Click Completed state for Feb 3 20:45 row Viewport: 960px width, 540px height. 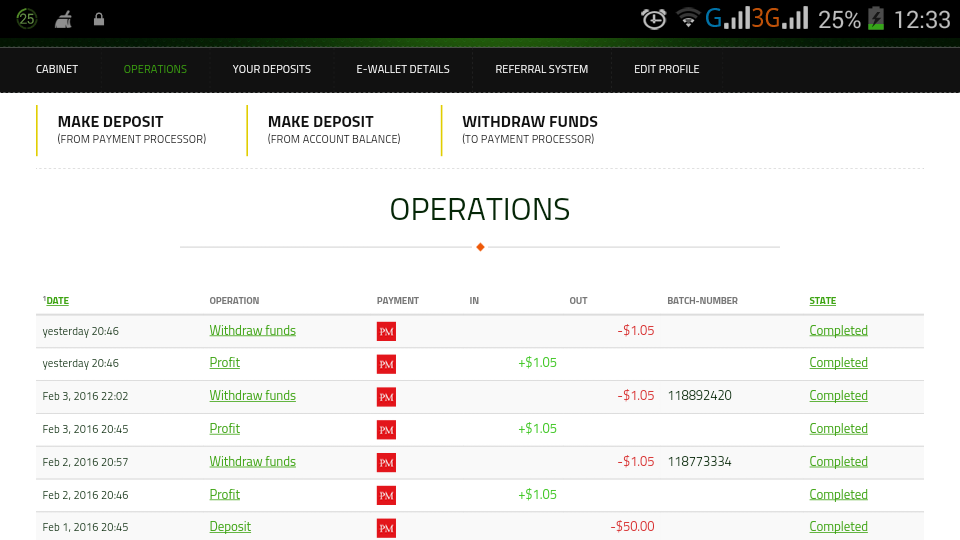tap(838, 429)
